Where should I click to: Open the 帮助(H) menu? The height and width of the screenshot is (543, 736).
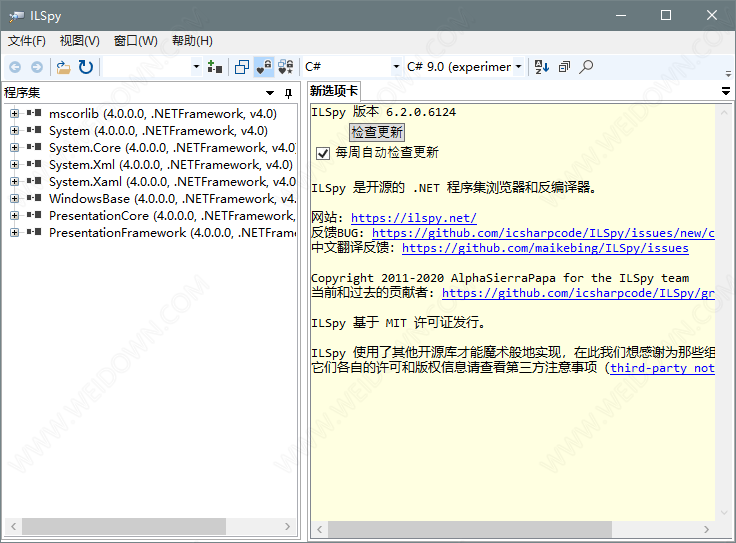[x=192, y=41]
